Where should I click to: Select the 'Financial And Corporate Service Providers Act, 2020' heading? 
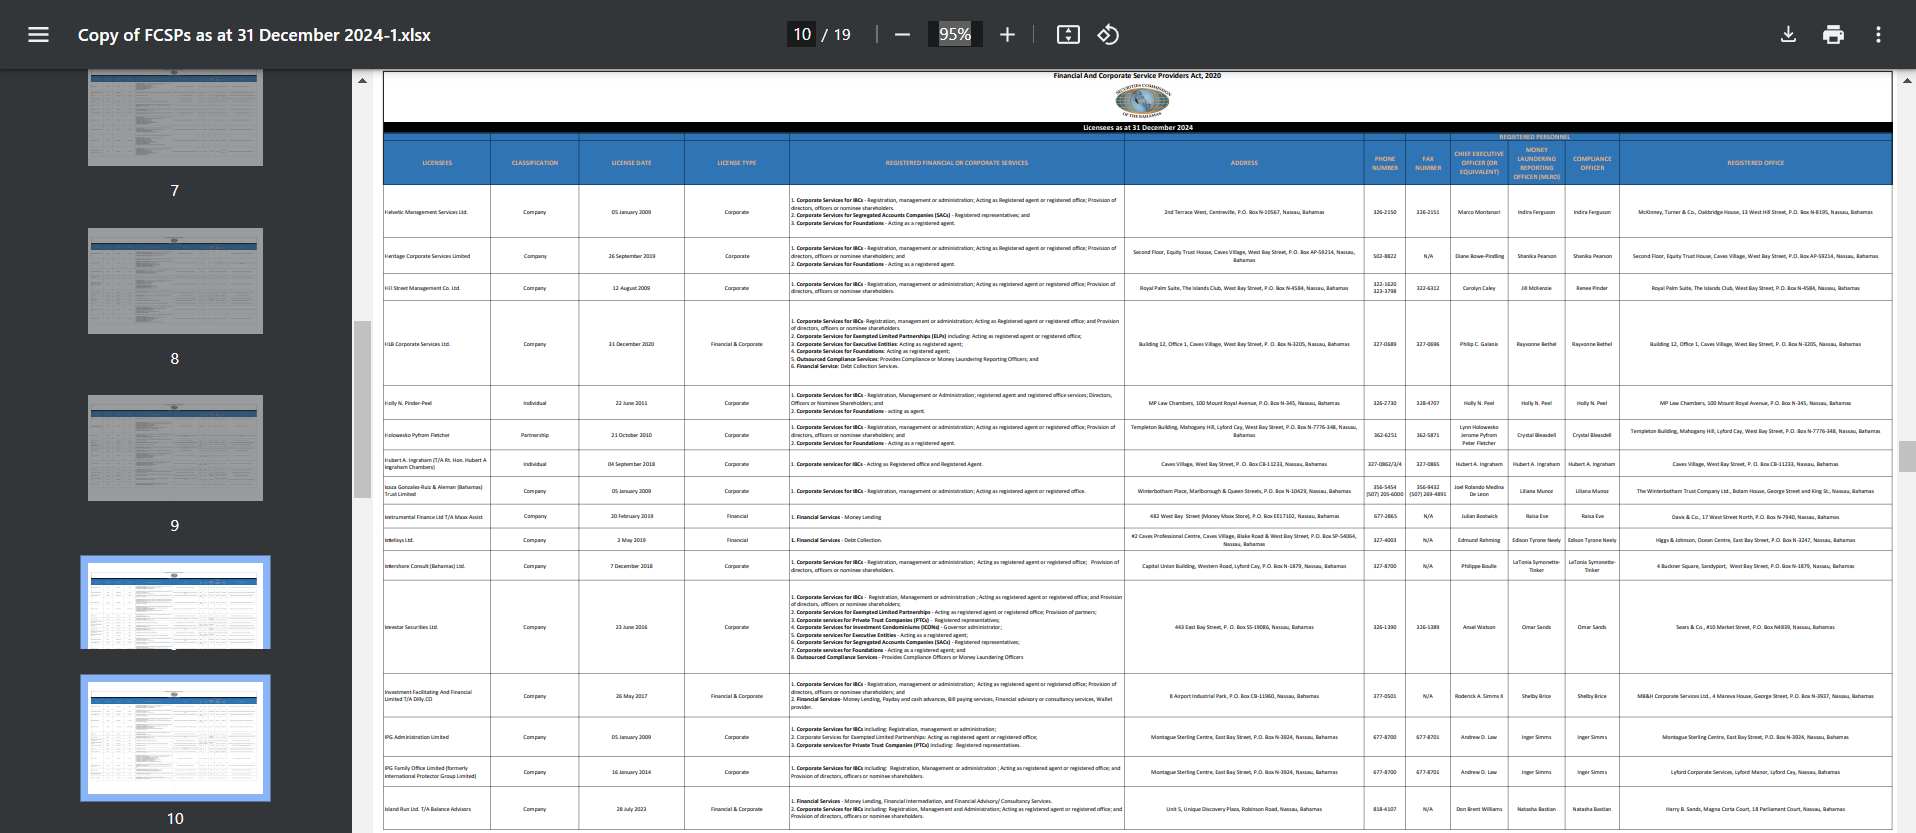(x=1137, y=76)
